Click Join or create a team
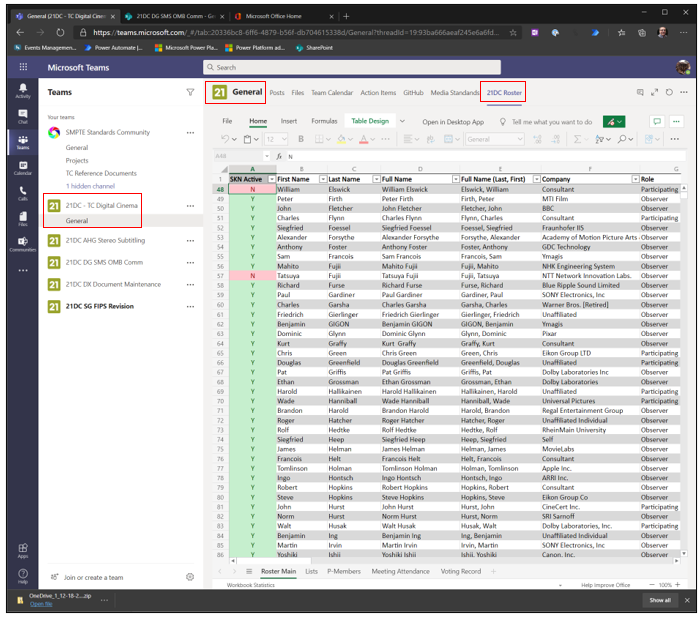 [93, 577]
